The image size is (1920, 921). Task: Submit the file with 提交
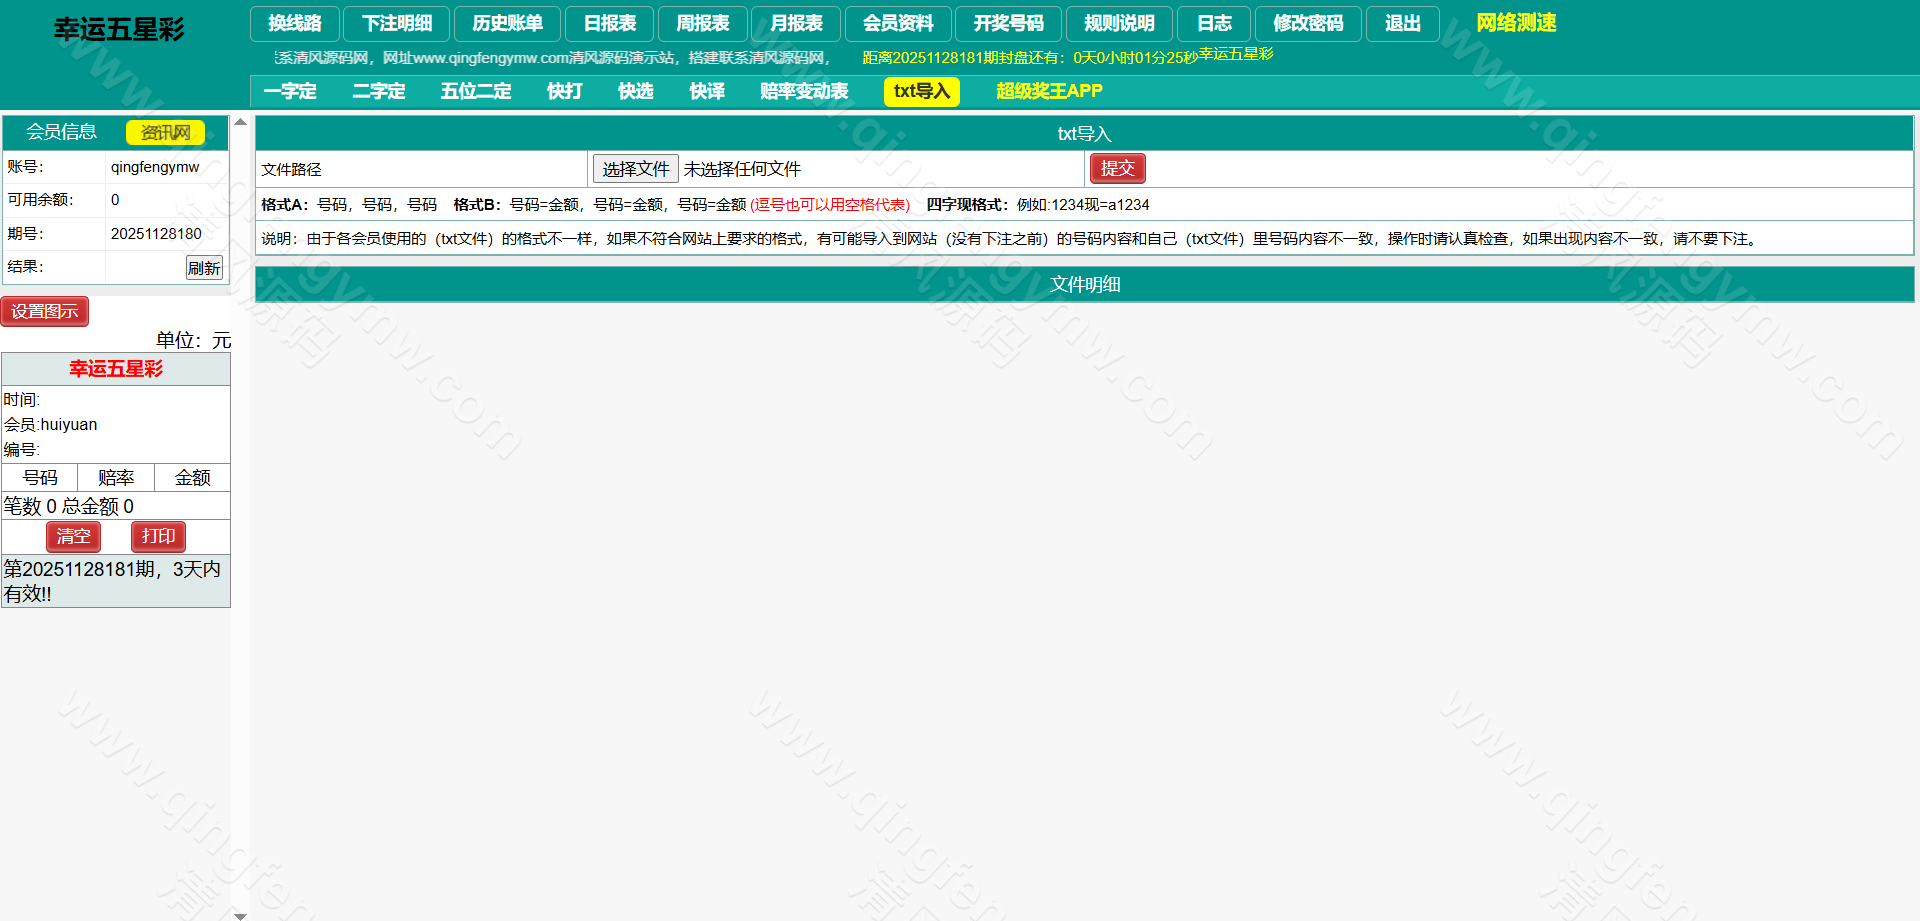pyautogui.click(x=1117, y=168)
